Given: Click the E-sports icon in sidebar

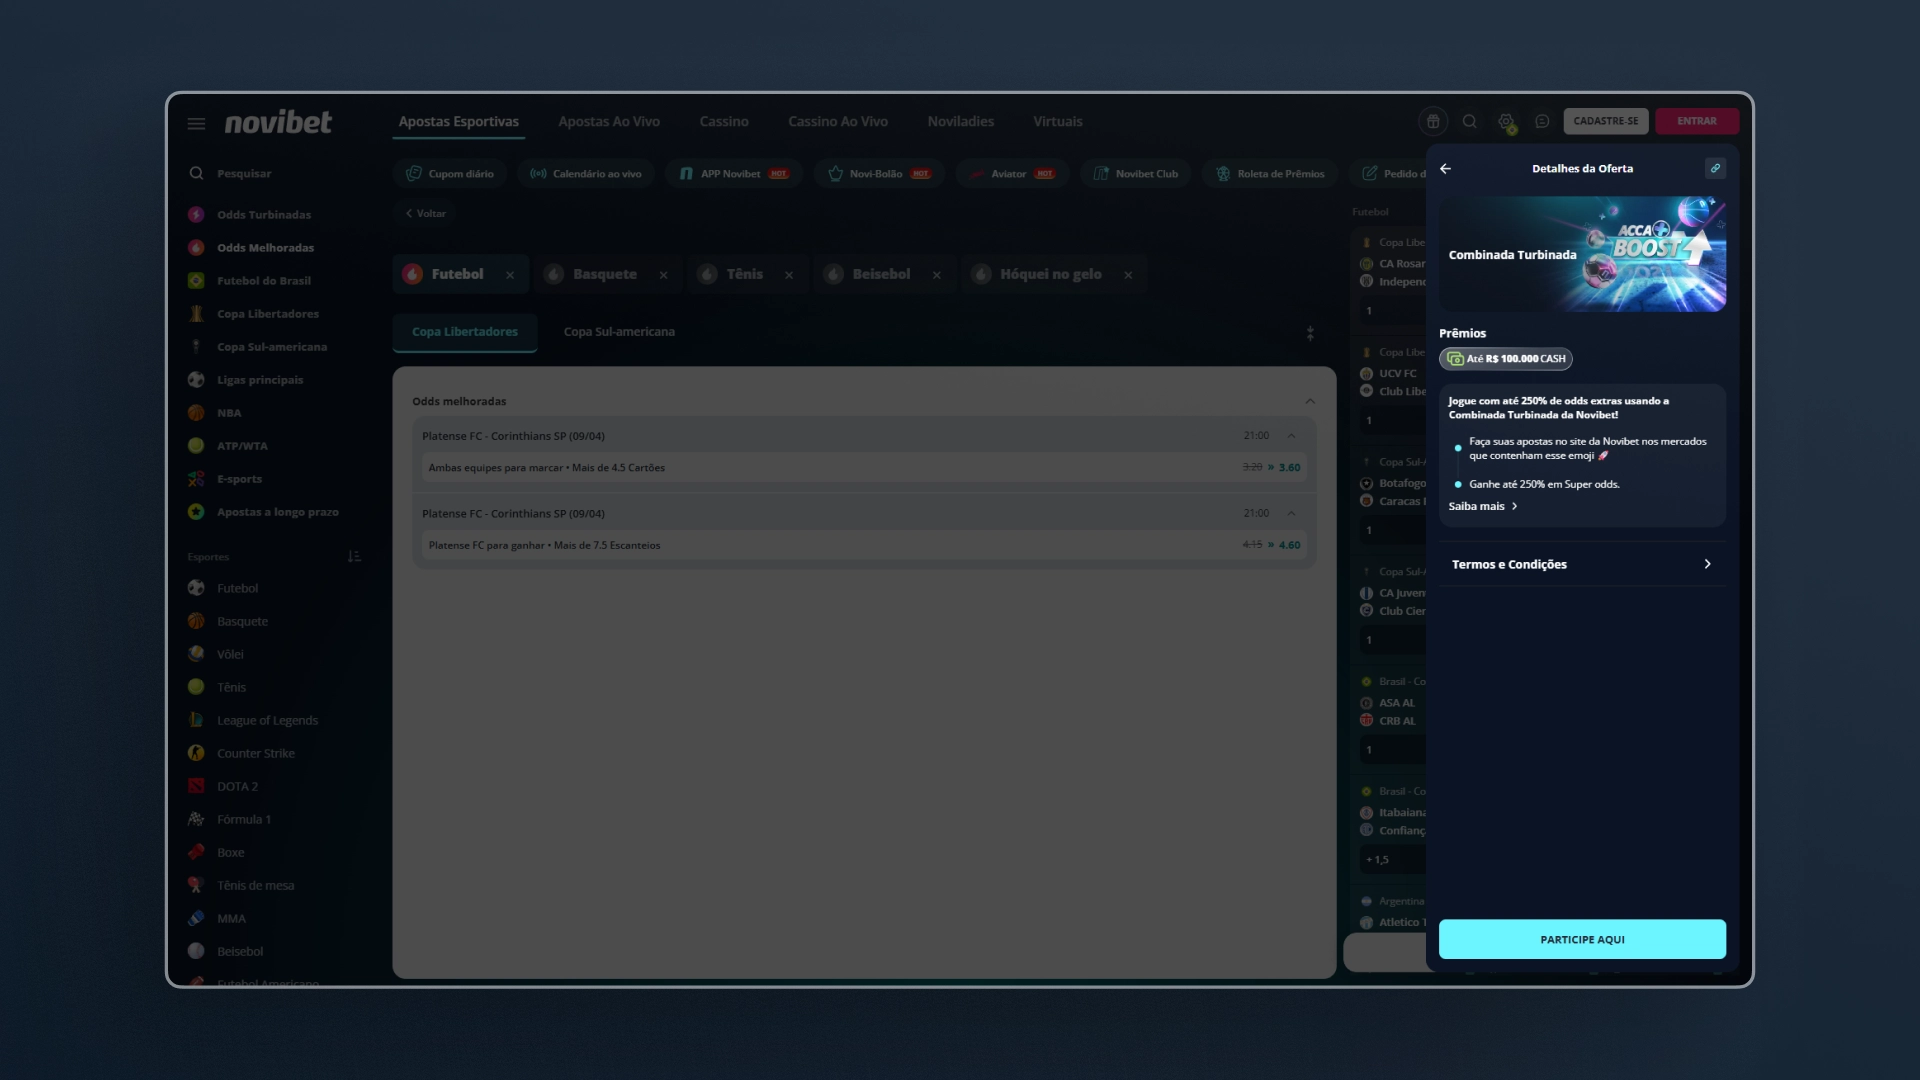Looking at the screenshot, I should (x=196, y=479).
